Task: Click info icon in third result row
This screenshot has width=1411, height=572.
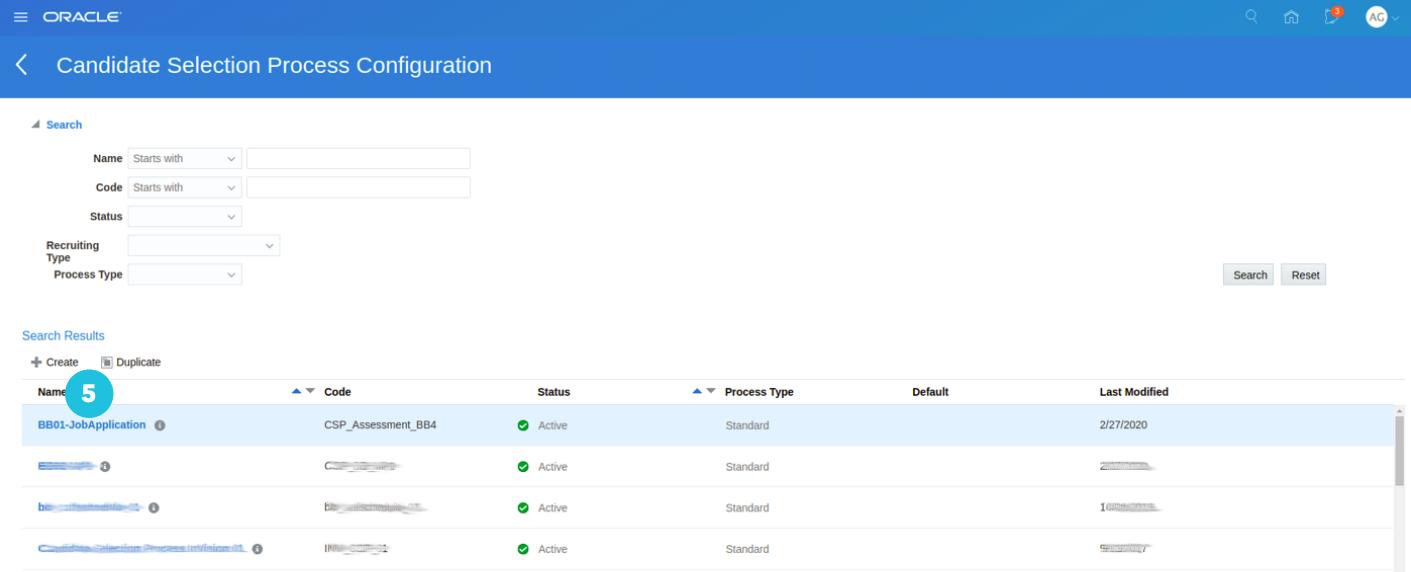Action: 153,508
